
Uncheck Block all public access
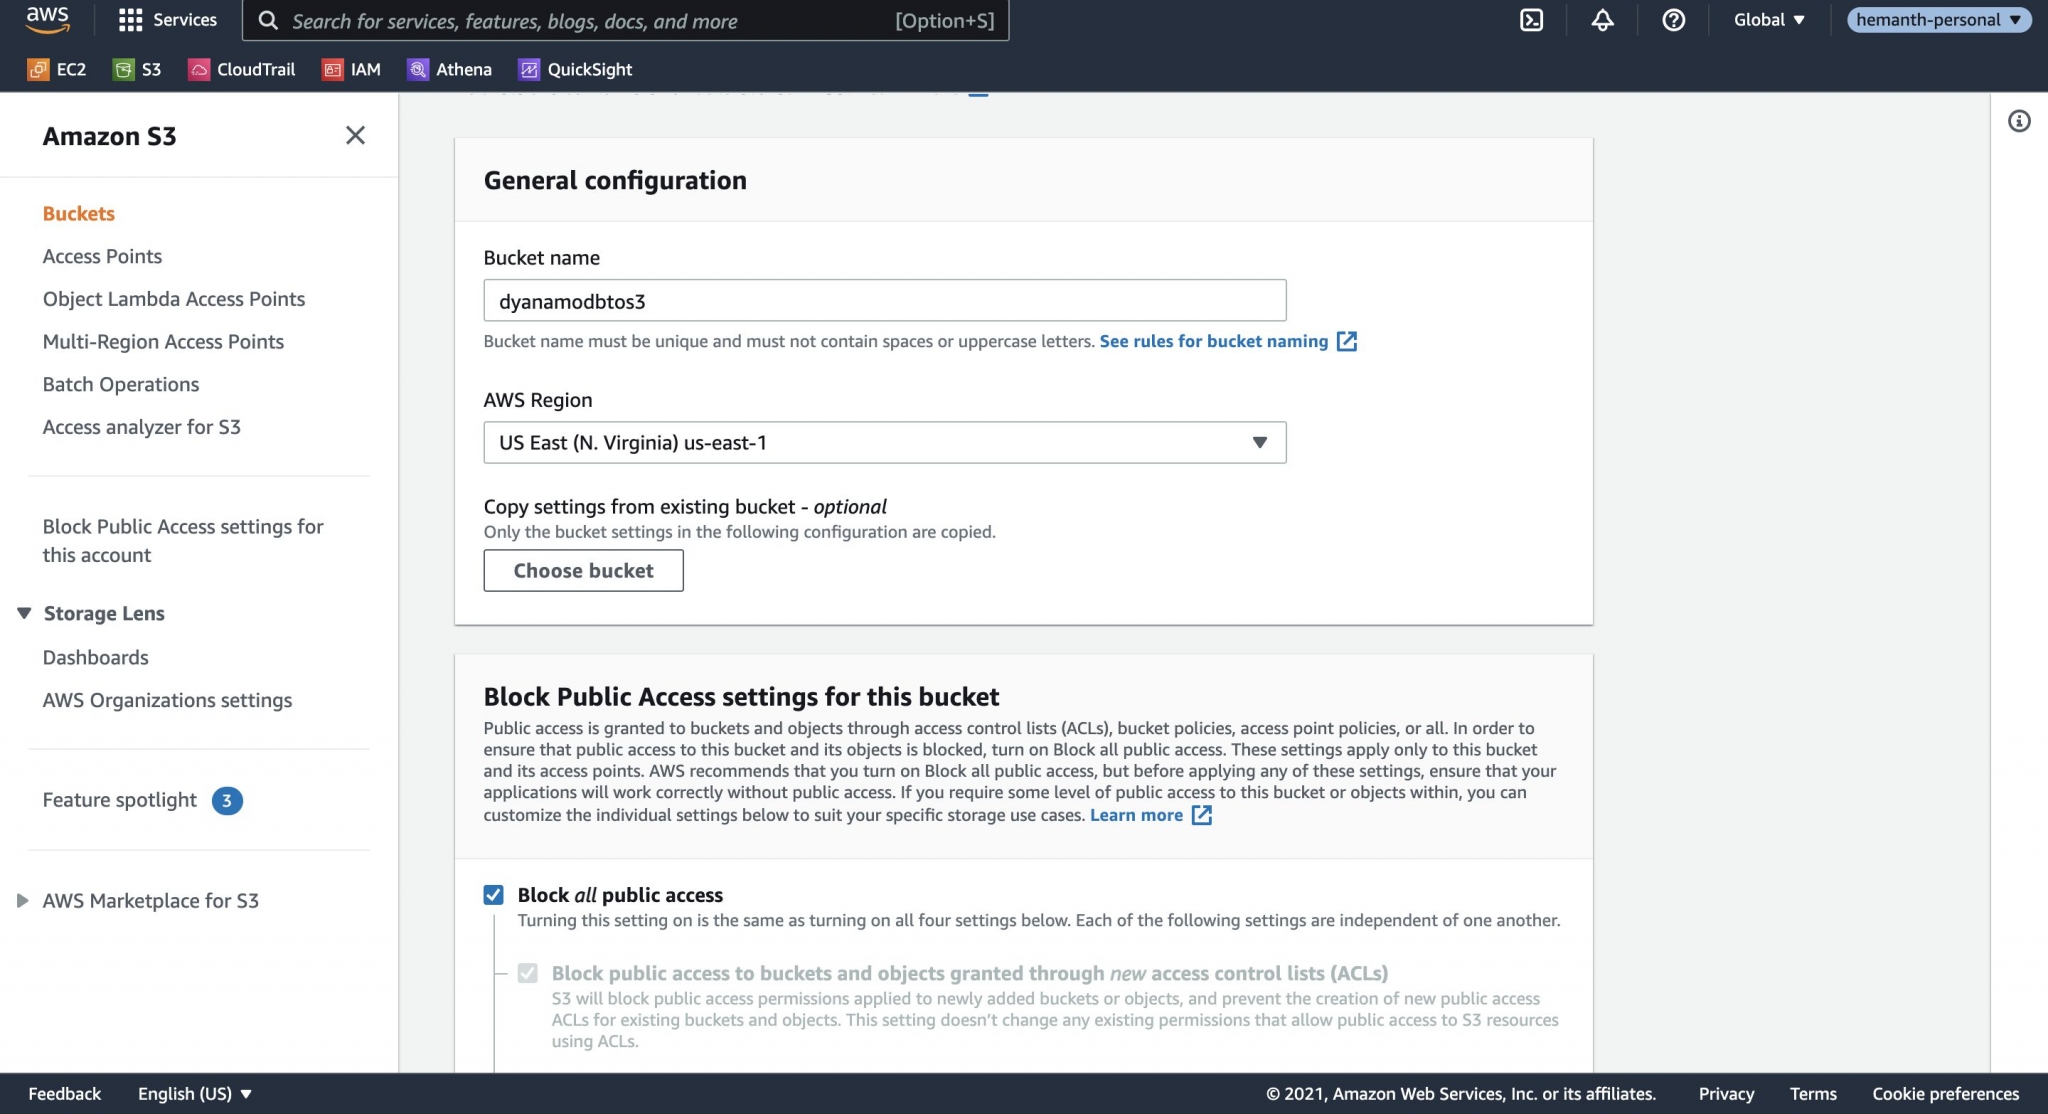493,895
